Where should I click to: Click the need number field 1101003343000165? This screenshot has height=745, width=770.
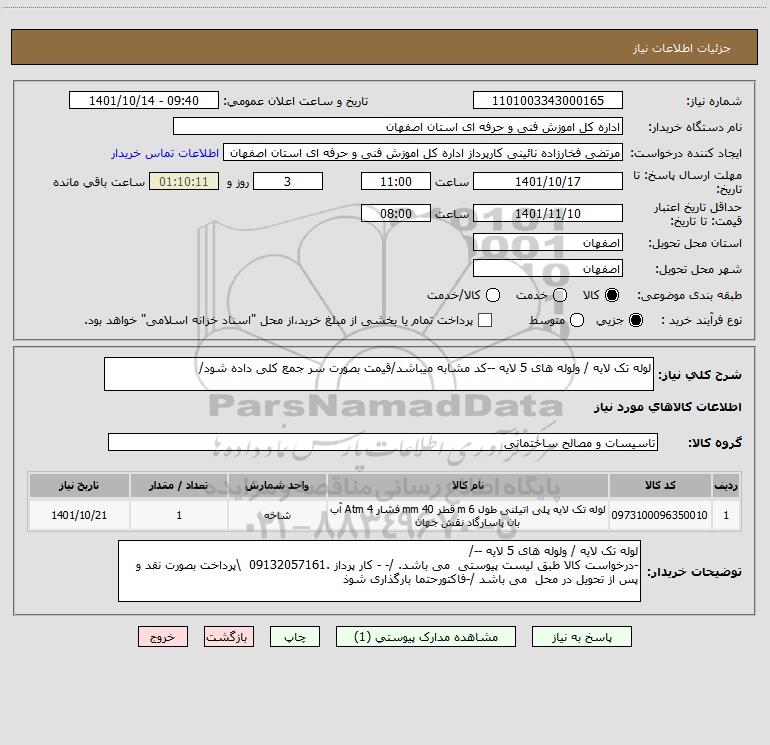coord(548,101)
